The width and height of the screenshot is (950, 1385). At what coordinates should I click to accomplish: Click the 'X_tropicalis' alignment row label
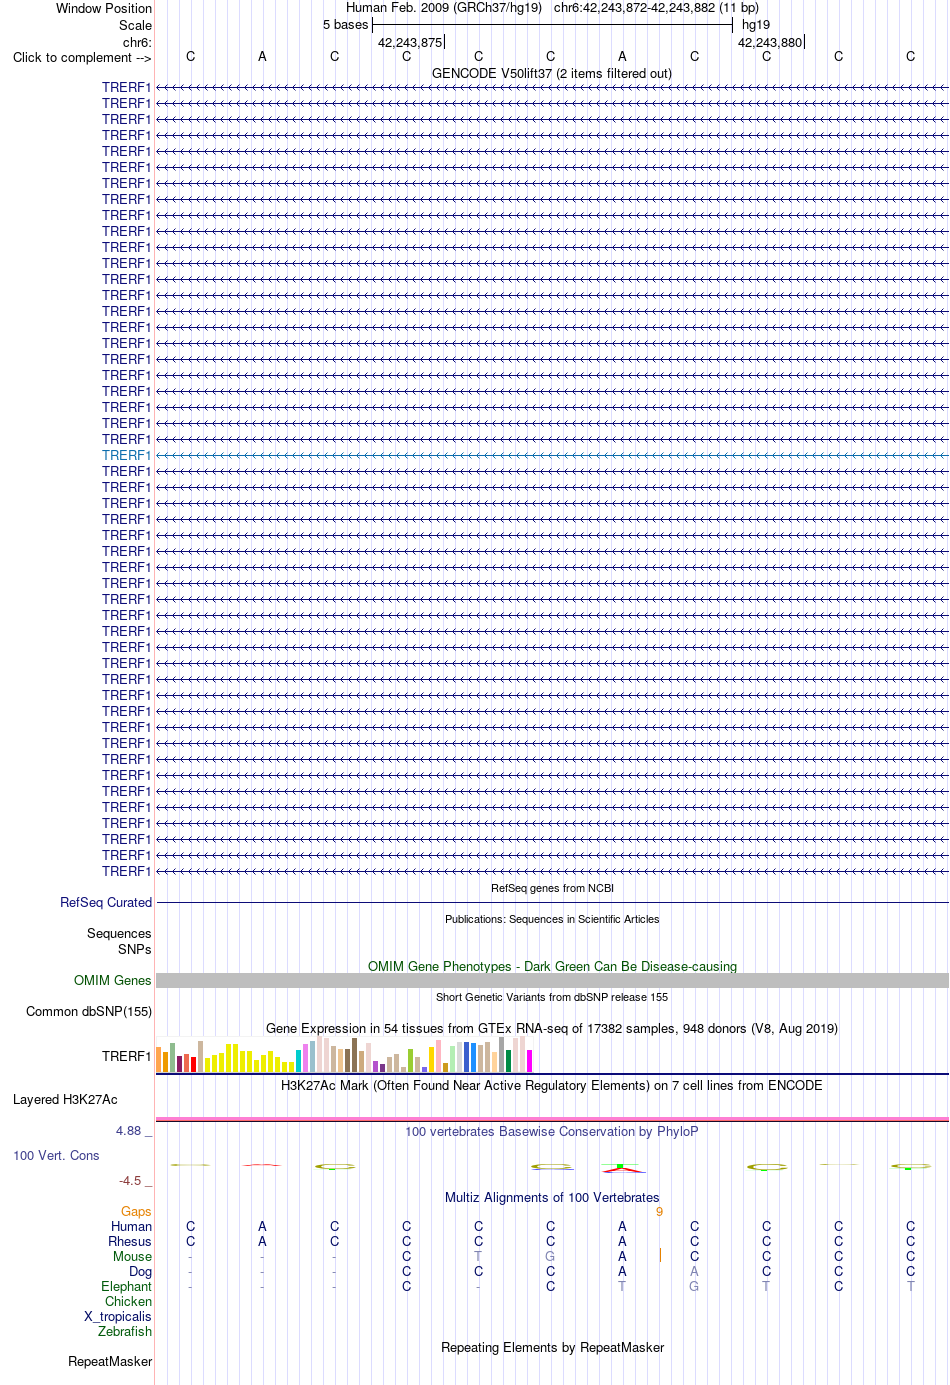118,1316
